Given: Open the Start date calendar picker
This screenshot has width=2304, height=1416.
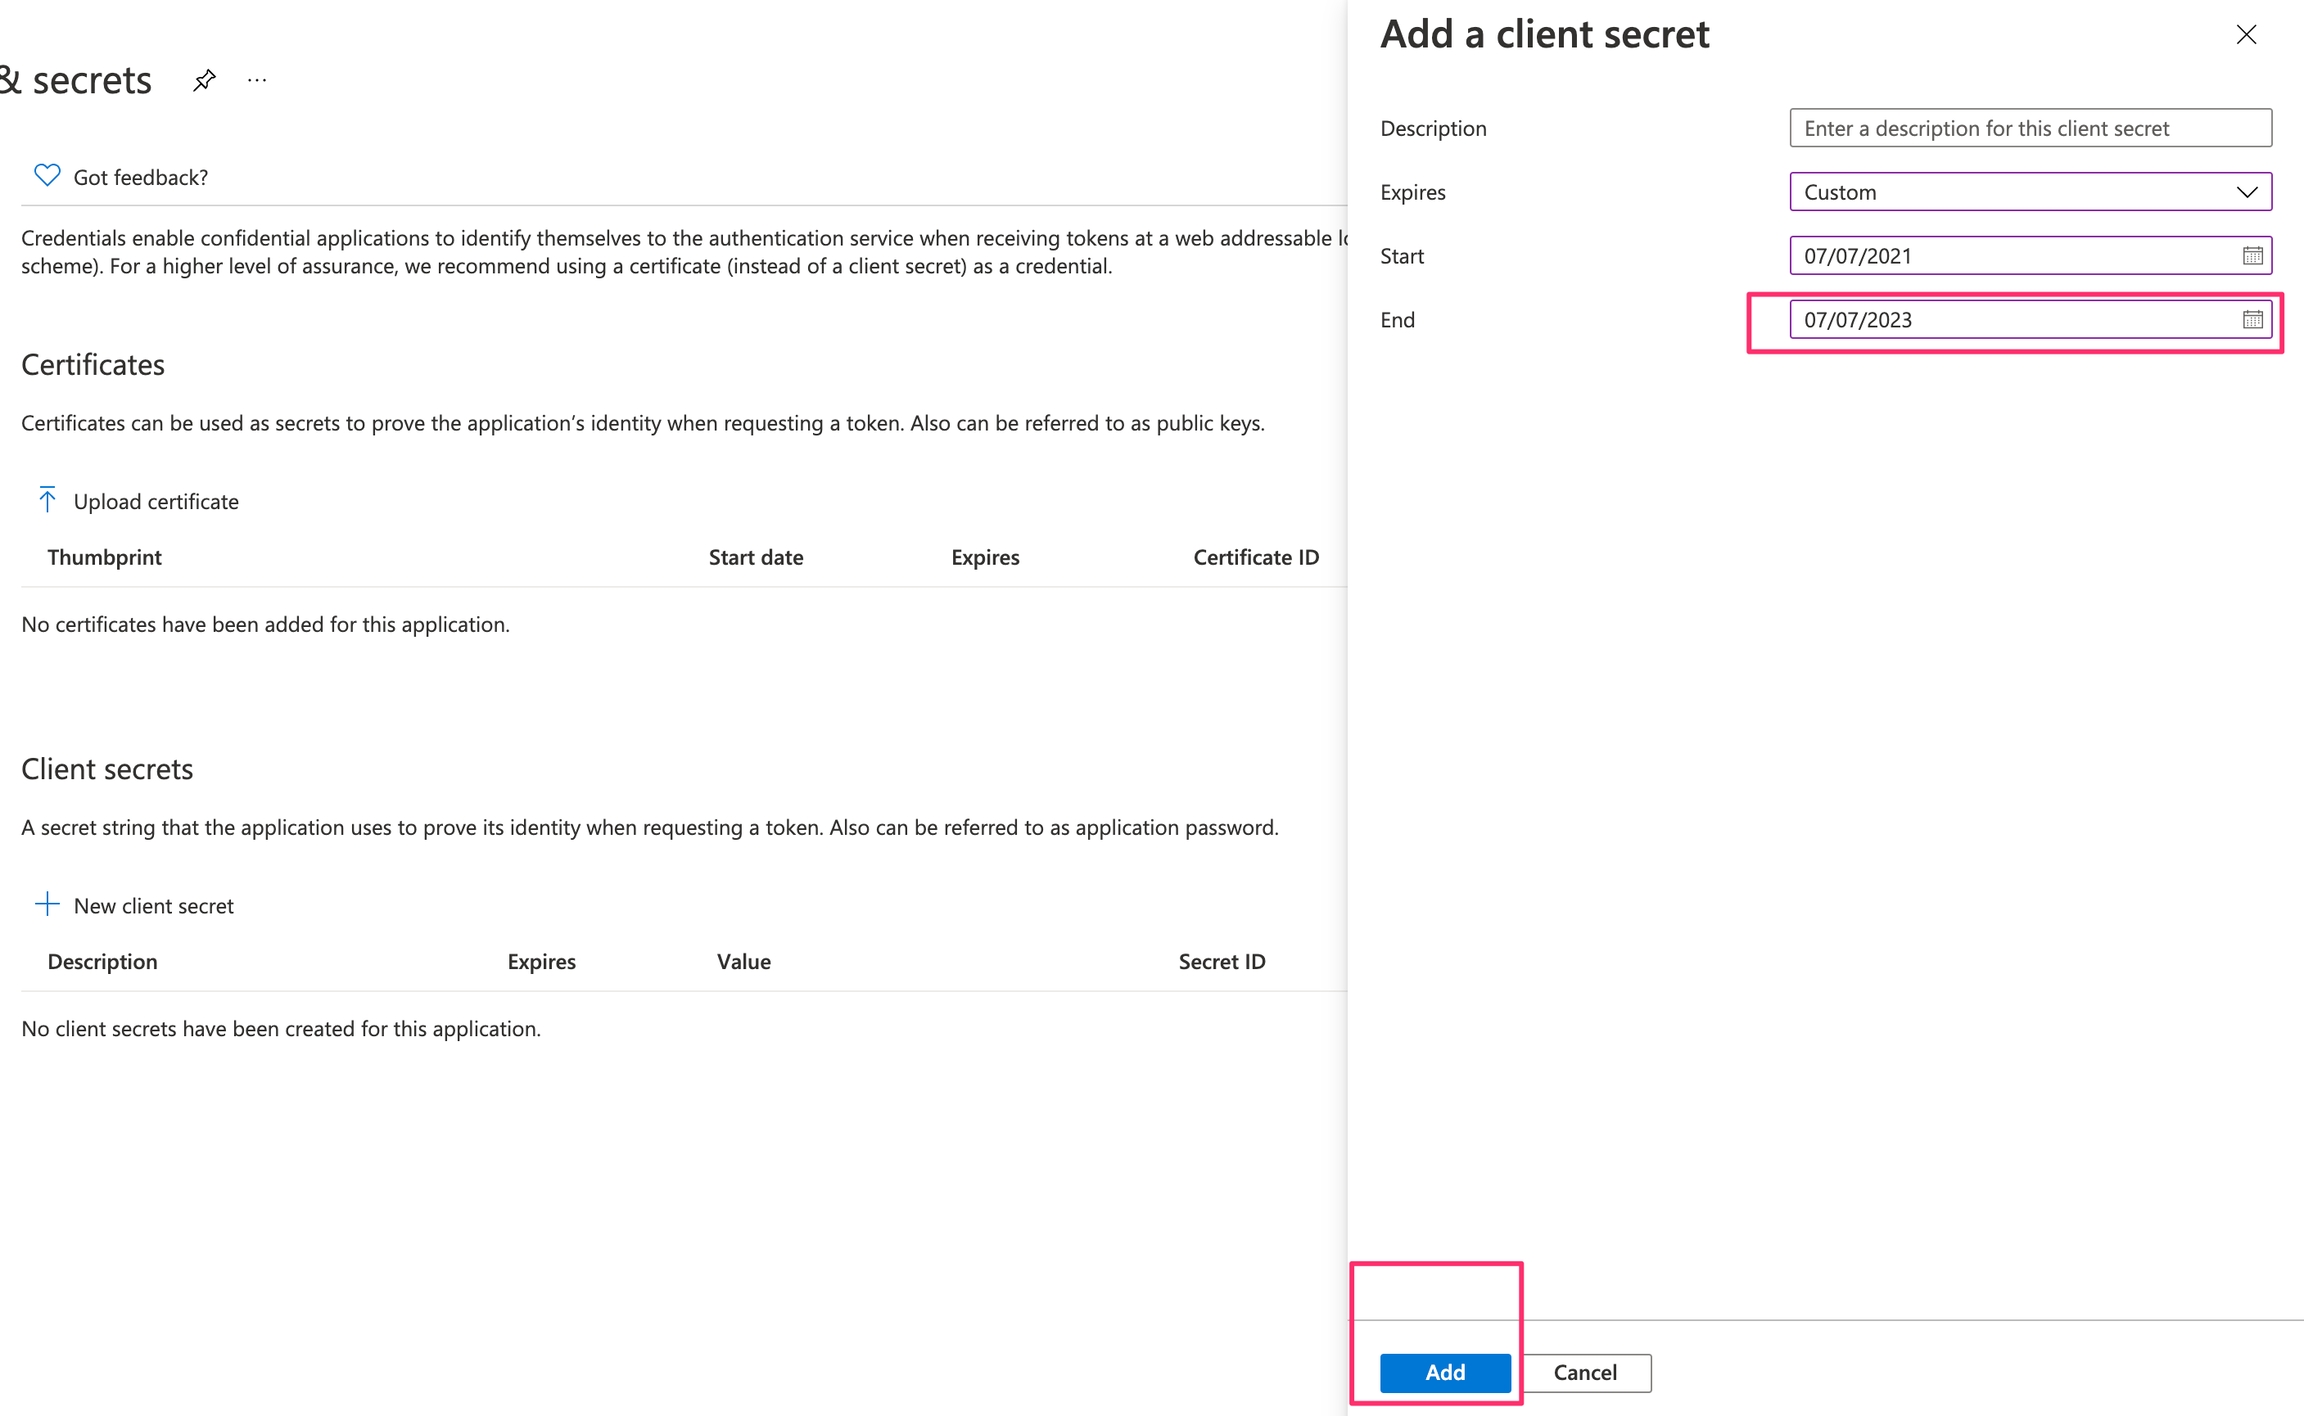Looking at the screenshot, I should (2252, 256).
